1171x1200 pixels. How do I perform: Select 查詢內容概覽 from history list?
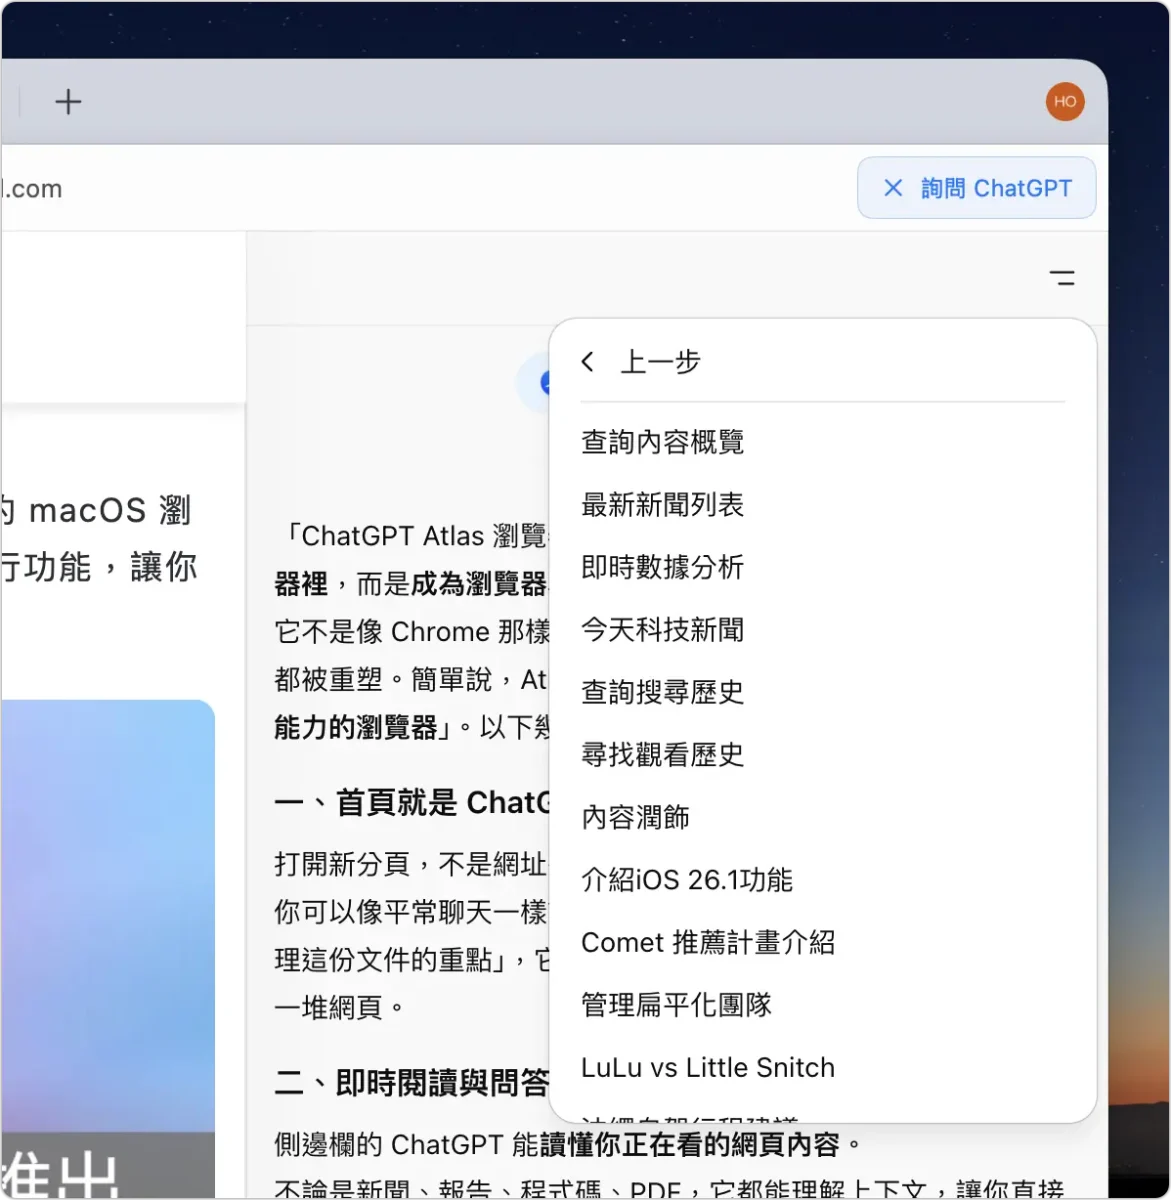(x=662, y=442)
